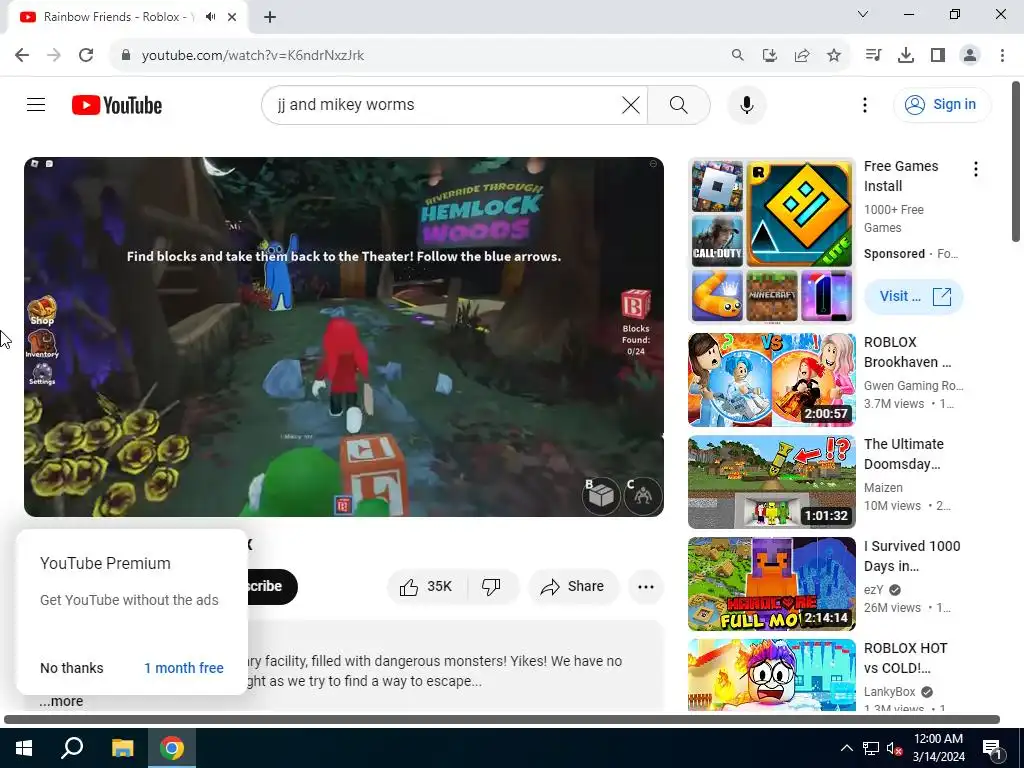Show hidden system tray icons

(846, 748)
